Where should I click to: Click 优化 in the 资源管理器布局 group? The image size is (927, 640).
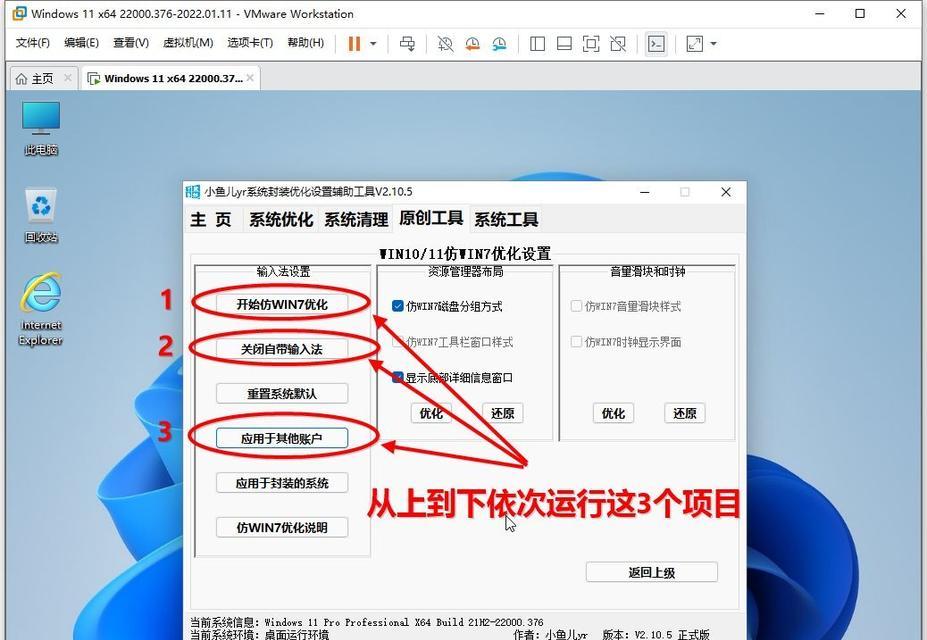pos(431,413)
